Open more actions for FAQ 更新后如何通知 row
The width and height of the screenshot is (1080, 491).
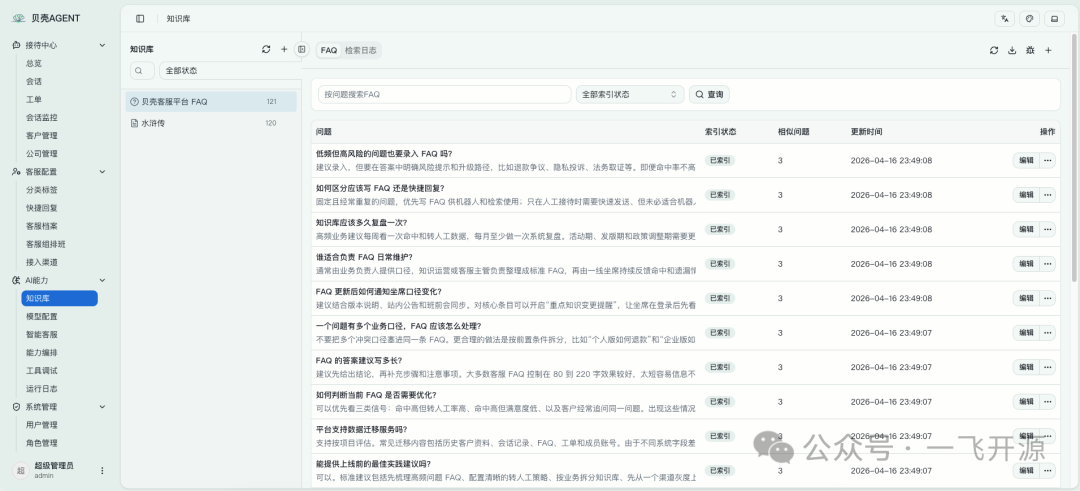pyautogui.click(x=1048, y=298)
